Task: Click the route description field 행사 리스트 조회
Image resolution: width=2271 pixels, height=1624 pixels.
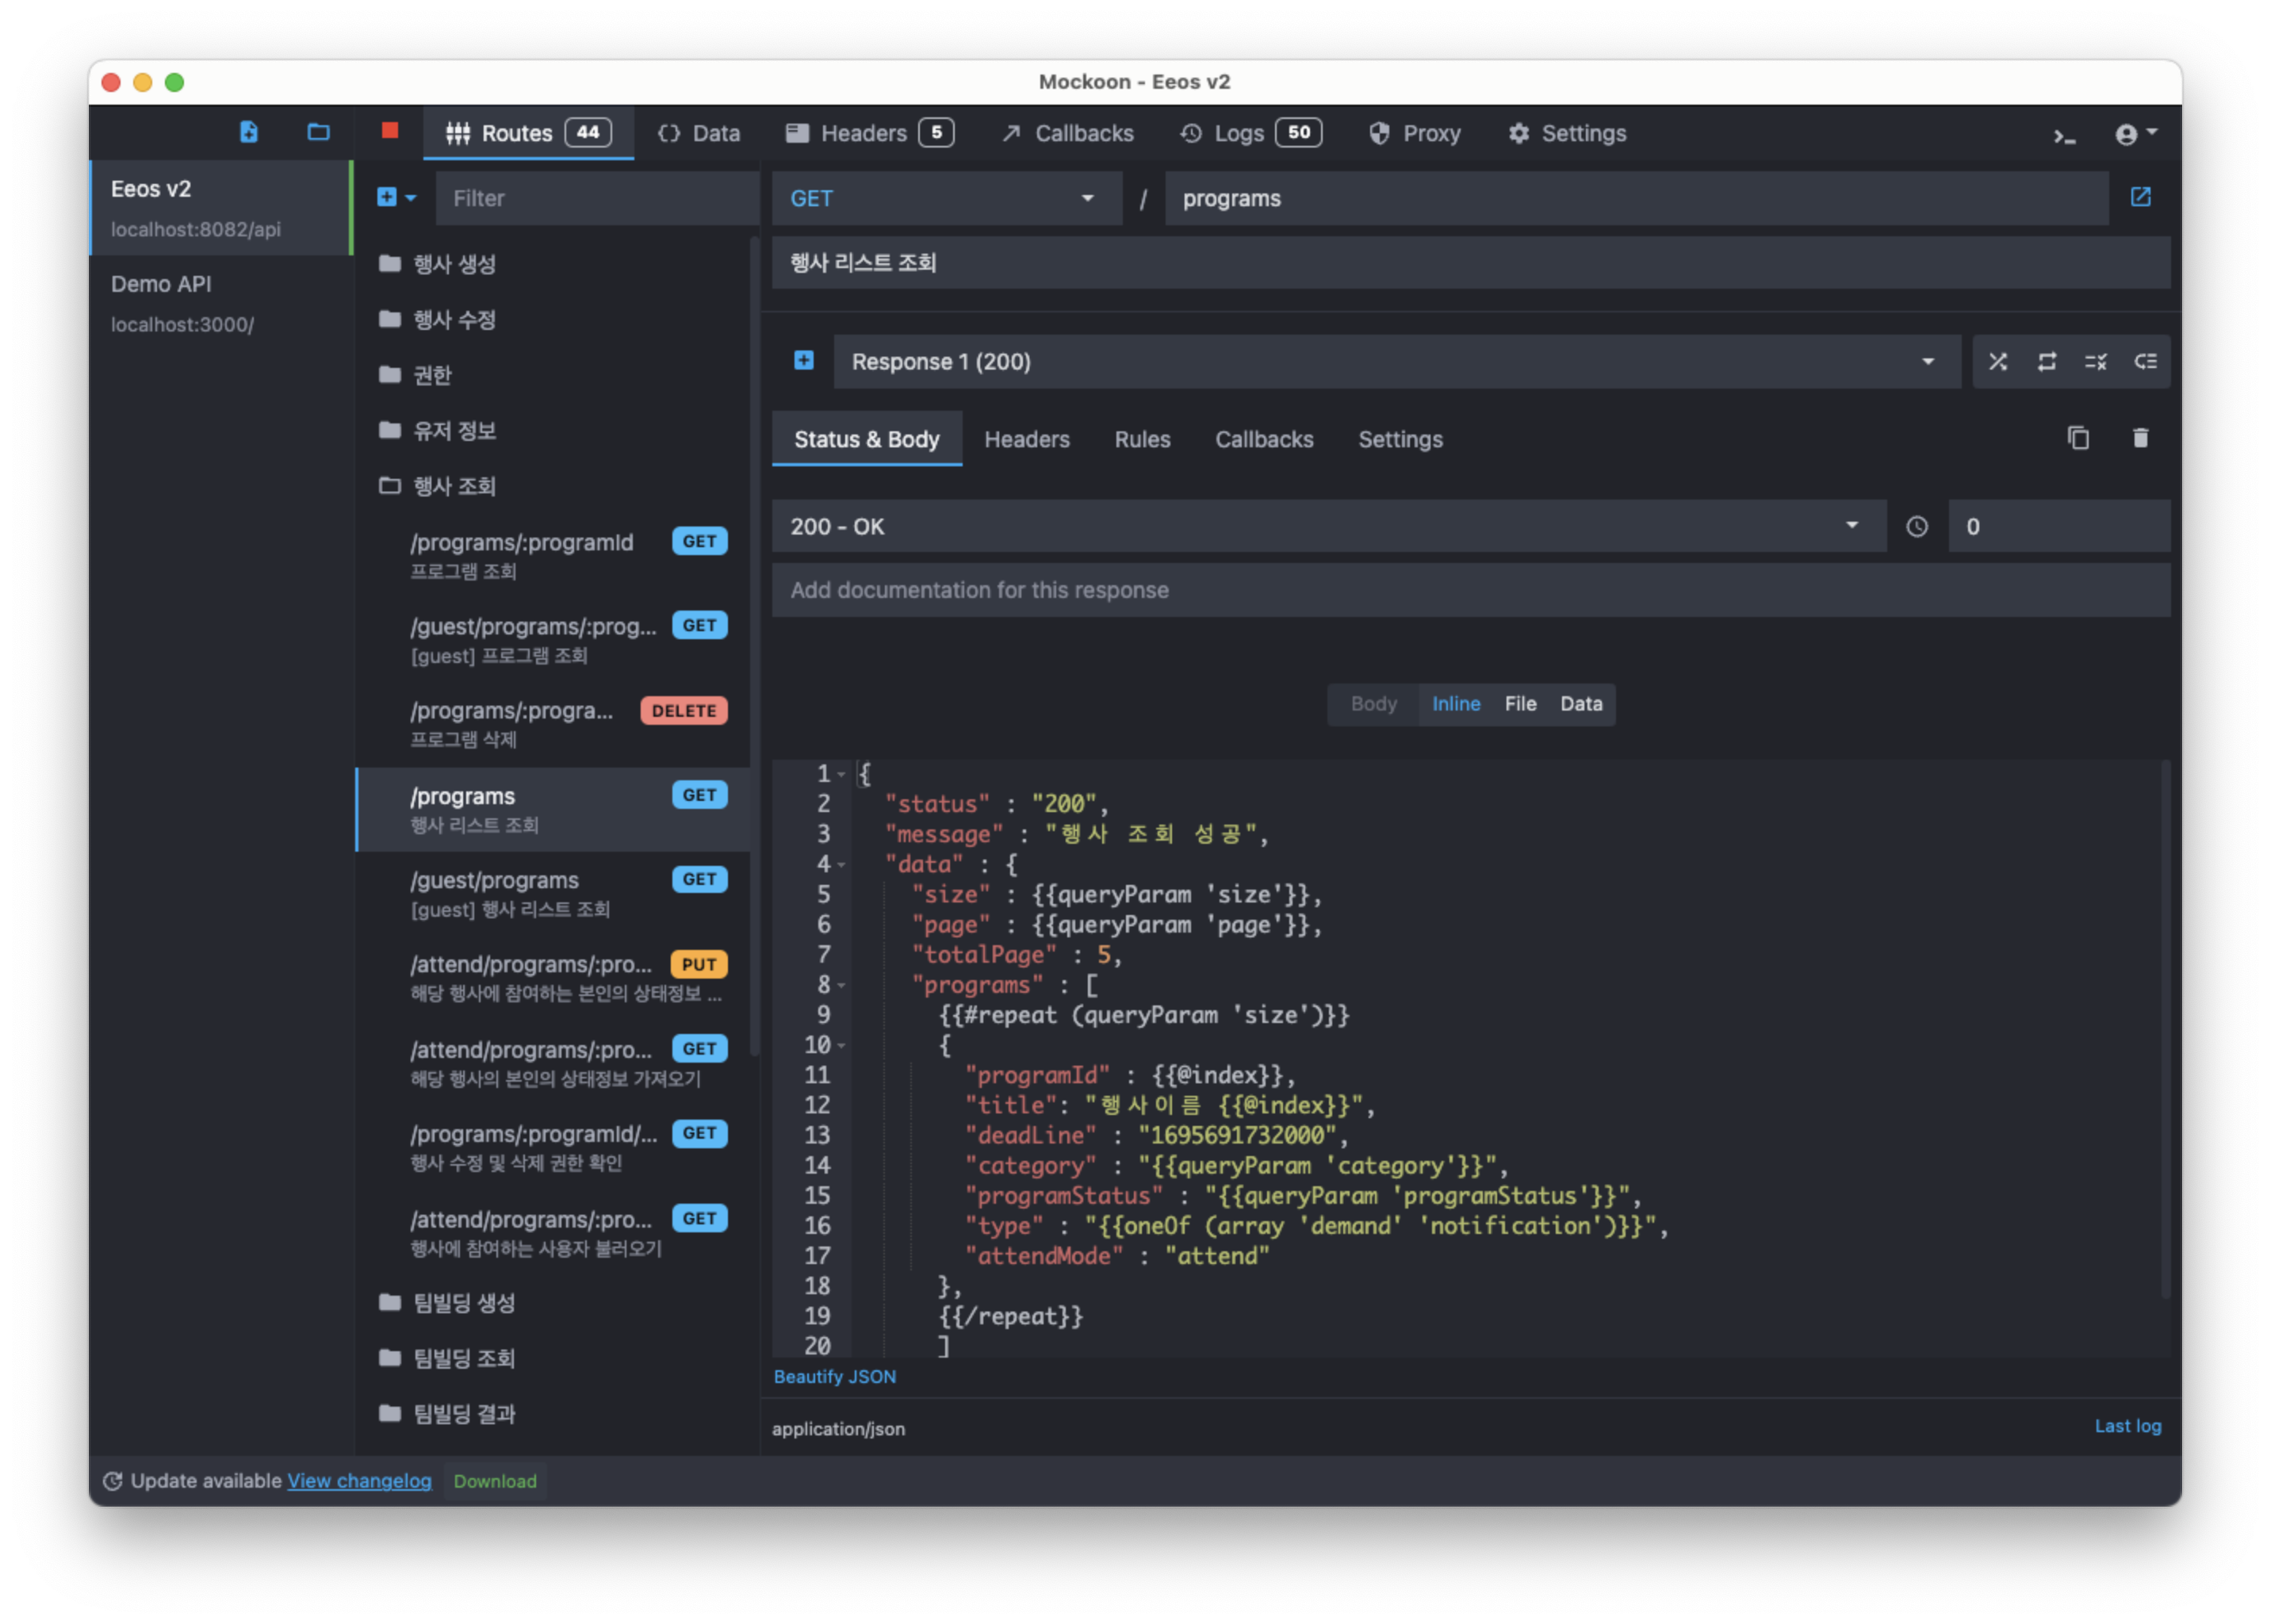Action: 1470,263
